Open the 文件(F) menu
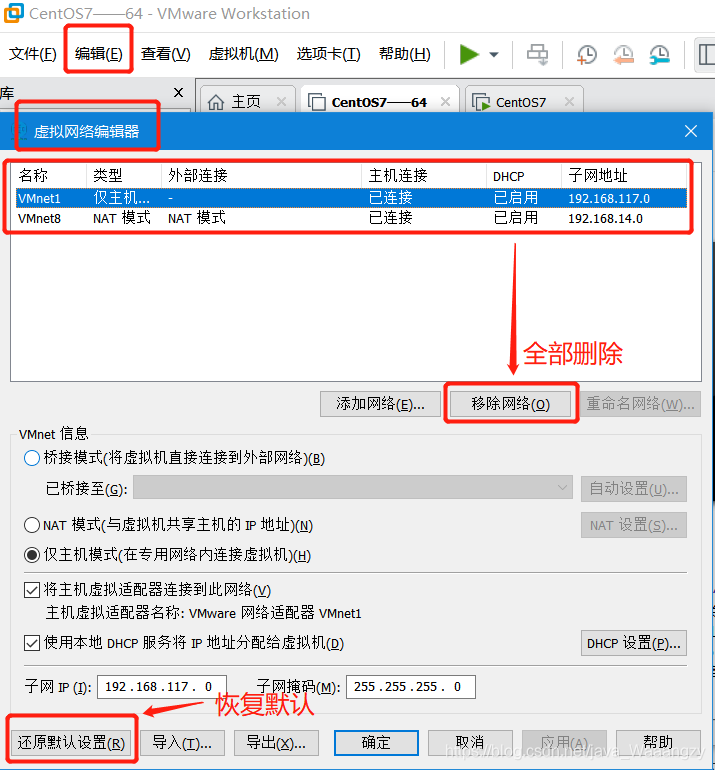 click(x=32, y=54)
